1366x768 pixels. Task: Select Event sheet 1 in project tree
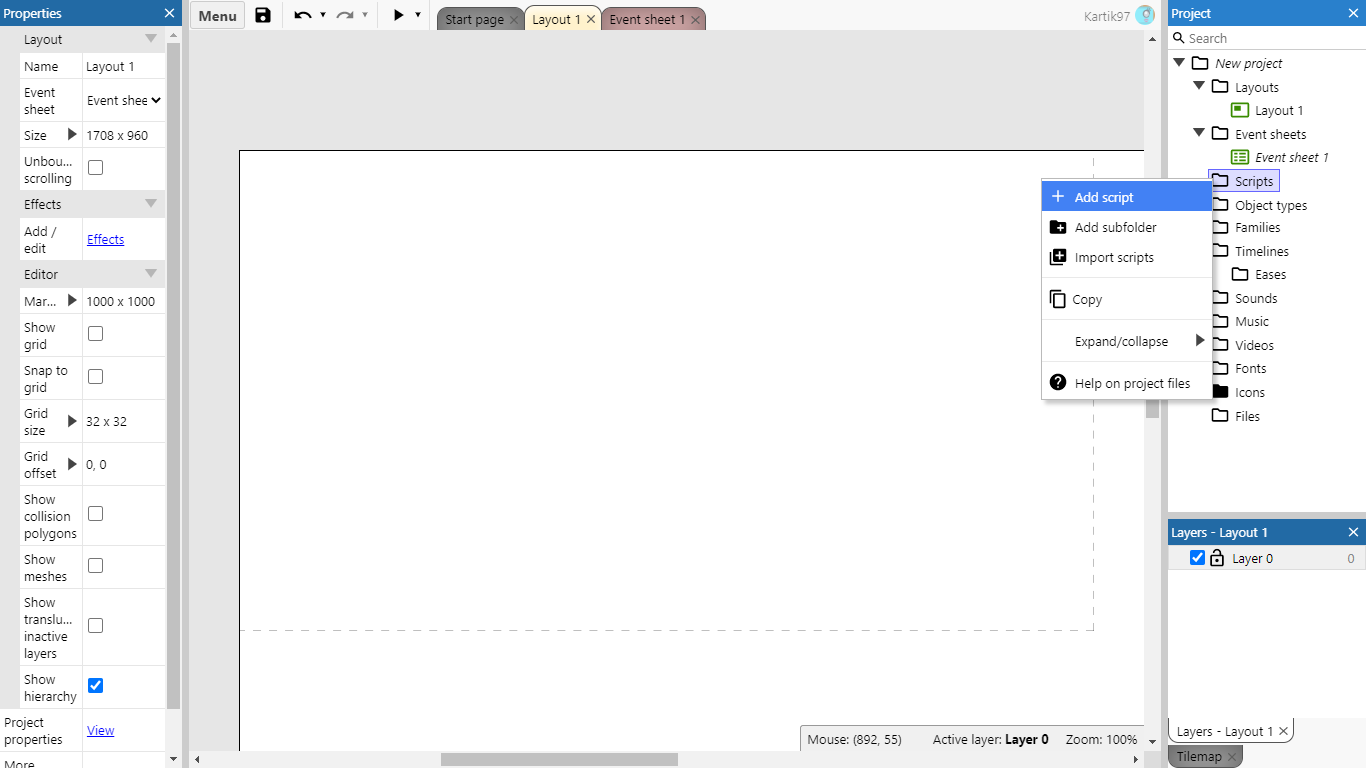1292,157
